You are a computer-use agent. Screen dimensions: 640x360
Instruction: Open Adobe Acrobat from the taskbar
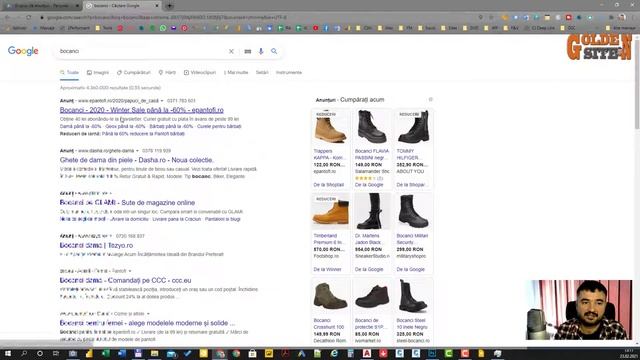285,353
